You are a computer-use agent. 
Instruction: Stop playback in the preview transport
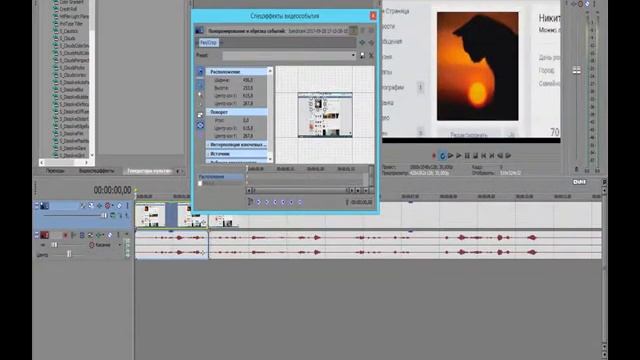(x=475, y=156)
